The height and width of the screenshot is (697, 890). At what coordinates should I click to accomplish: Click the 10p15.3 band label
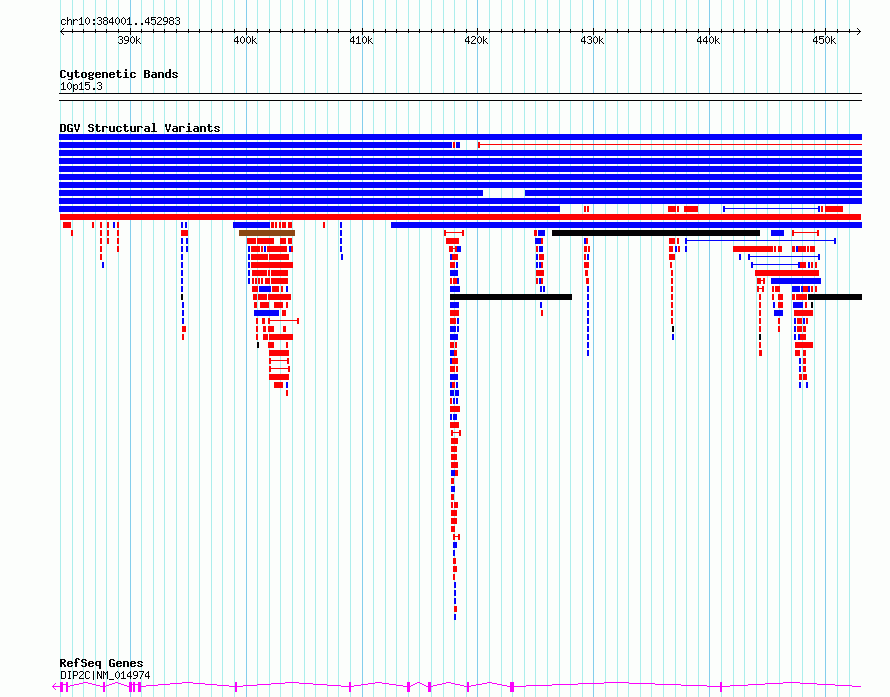point(81,86)
